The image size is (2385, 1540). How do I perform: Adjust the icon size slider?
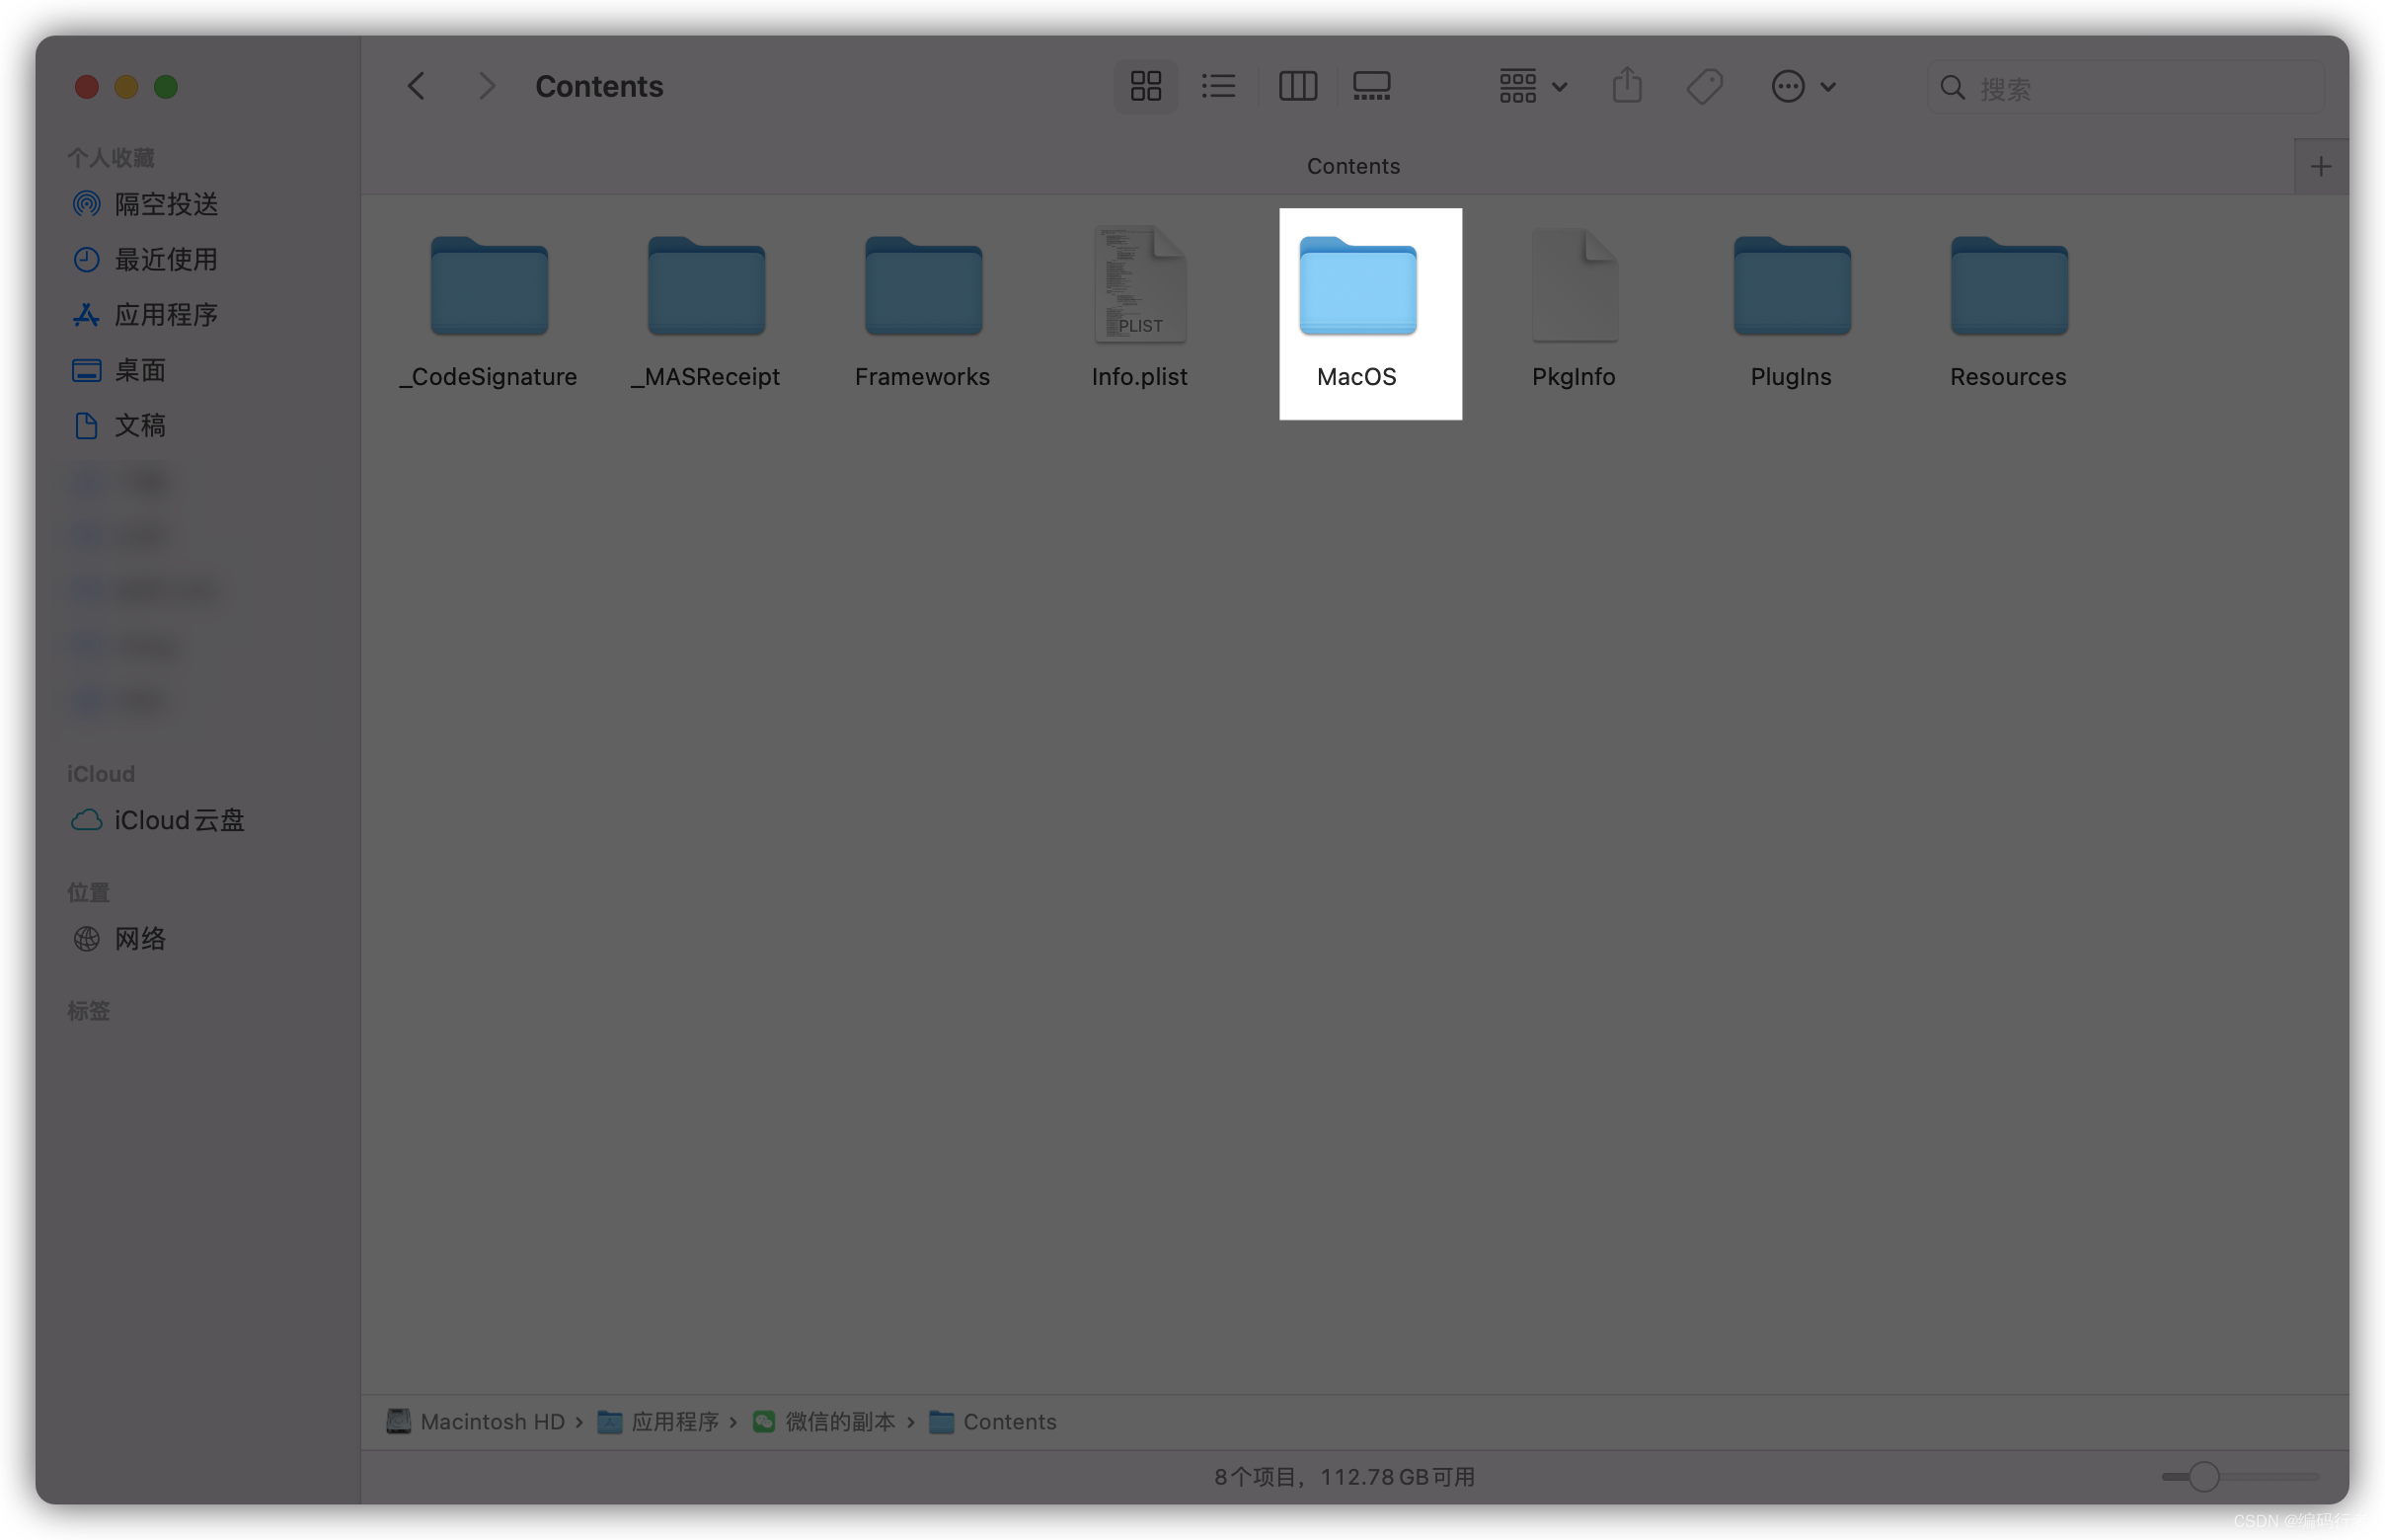[2203, 1476]
